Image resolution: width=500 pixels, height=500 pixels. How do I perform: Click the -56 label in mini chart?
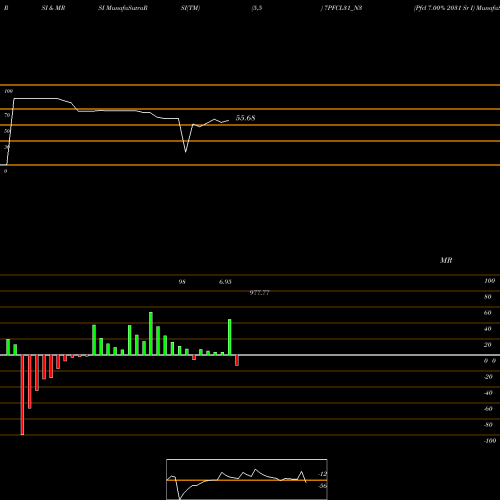(322, 486)
